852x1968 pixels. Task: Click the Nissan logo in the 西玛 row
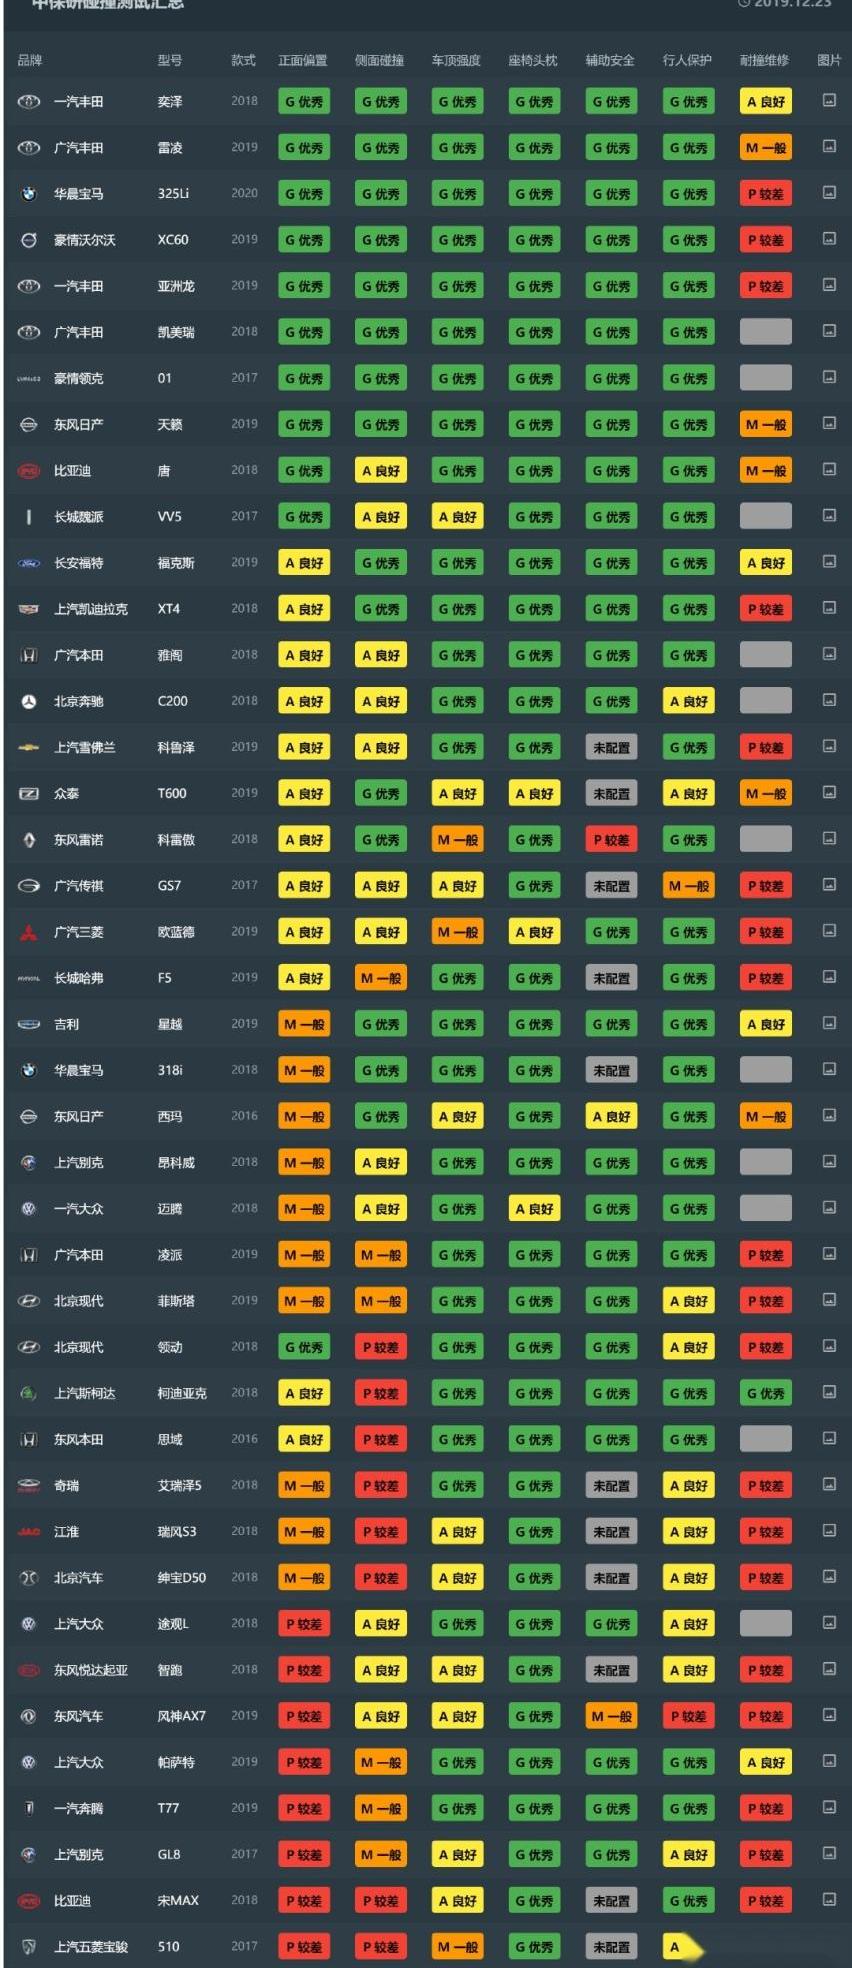[29, 1116]
